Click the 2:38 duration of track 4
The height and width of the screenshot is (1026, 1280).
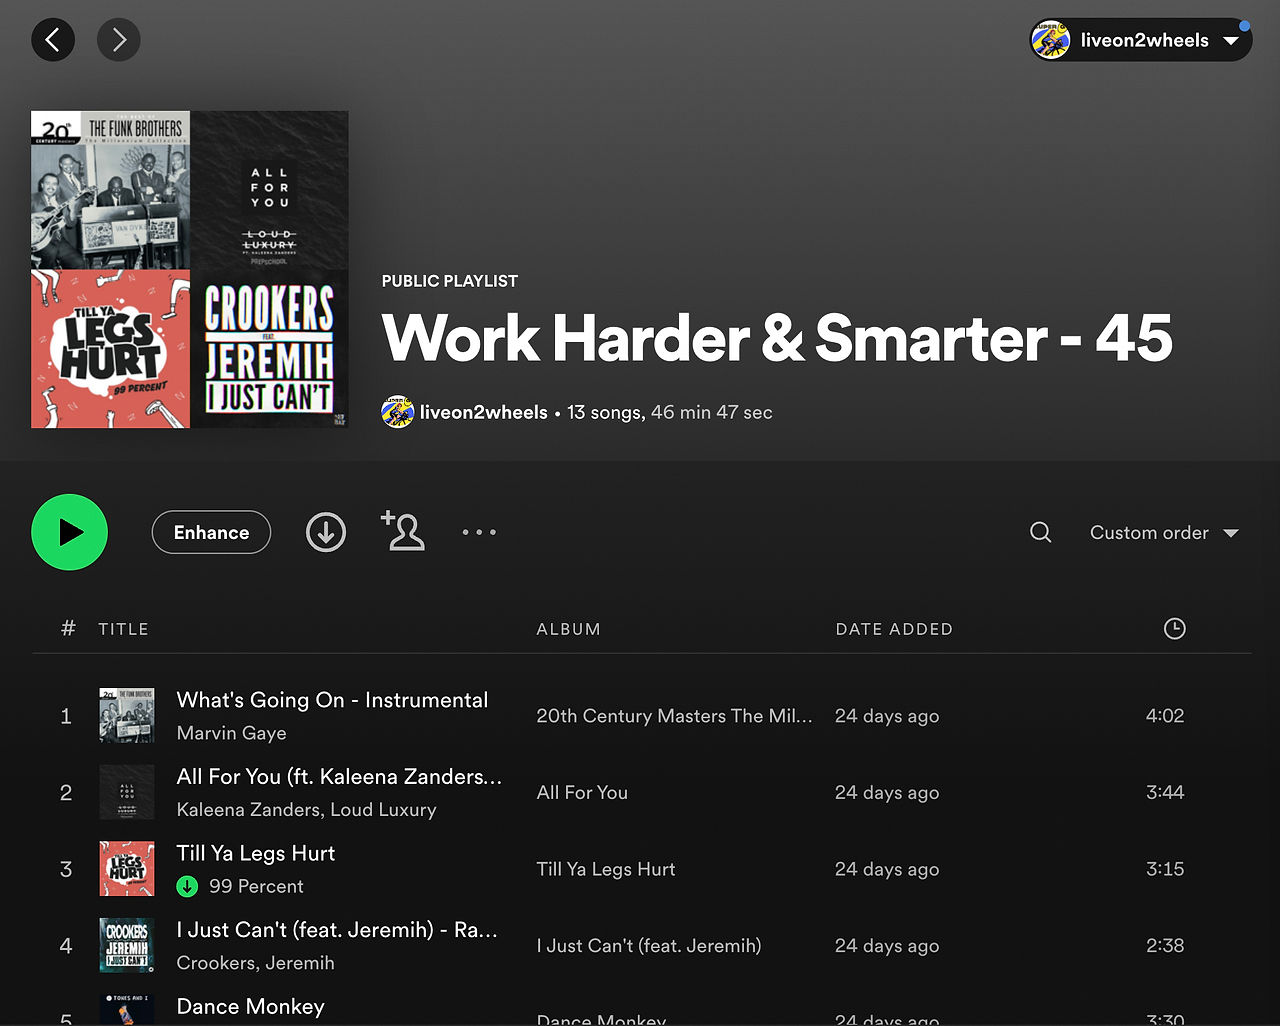tap(1165, 946)
